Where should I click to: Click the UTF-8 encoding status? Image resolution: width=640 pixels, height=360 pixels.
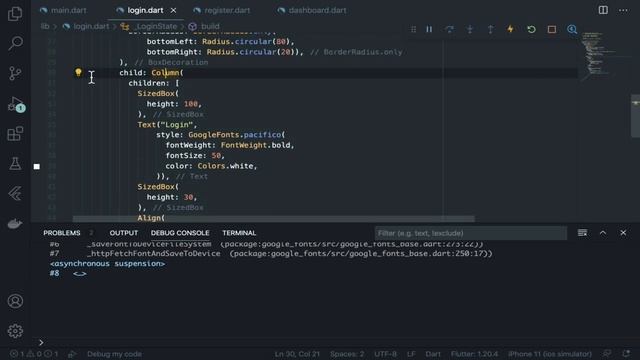(x=385, y=354)
